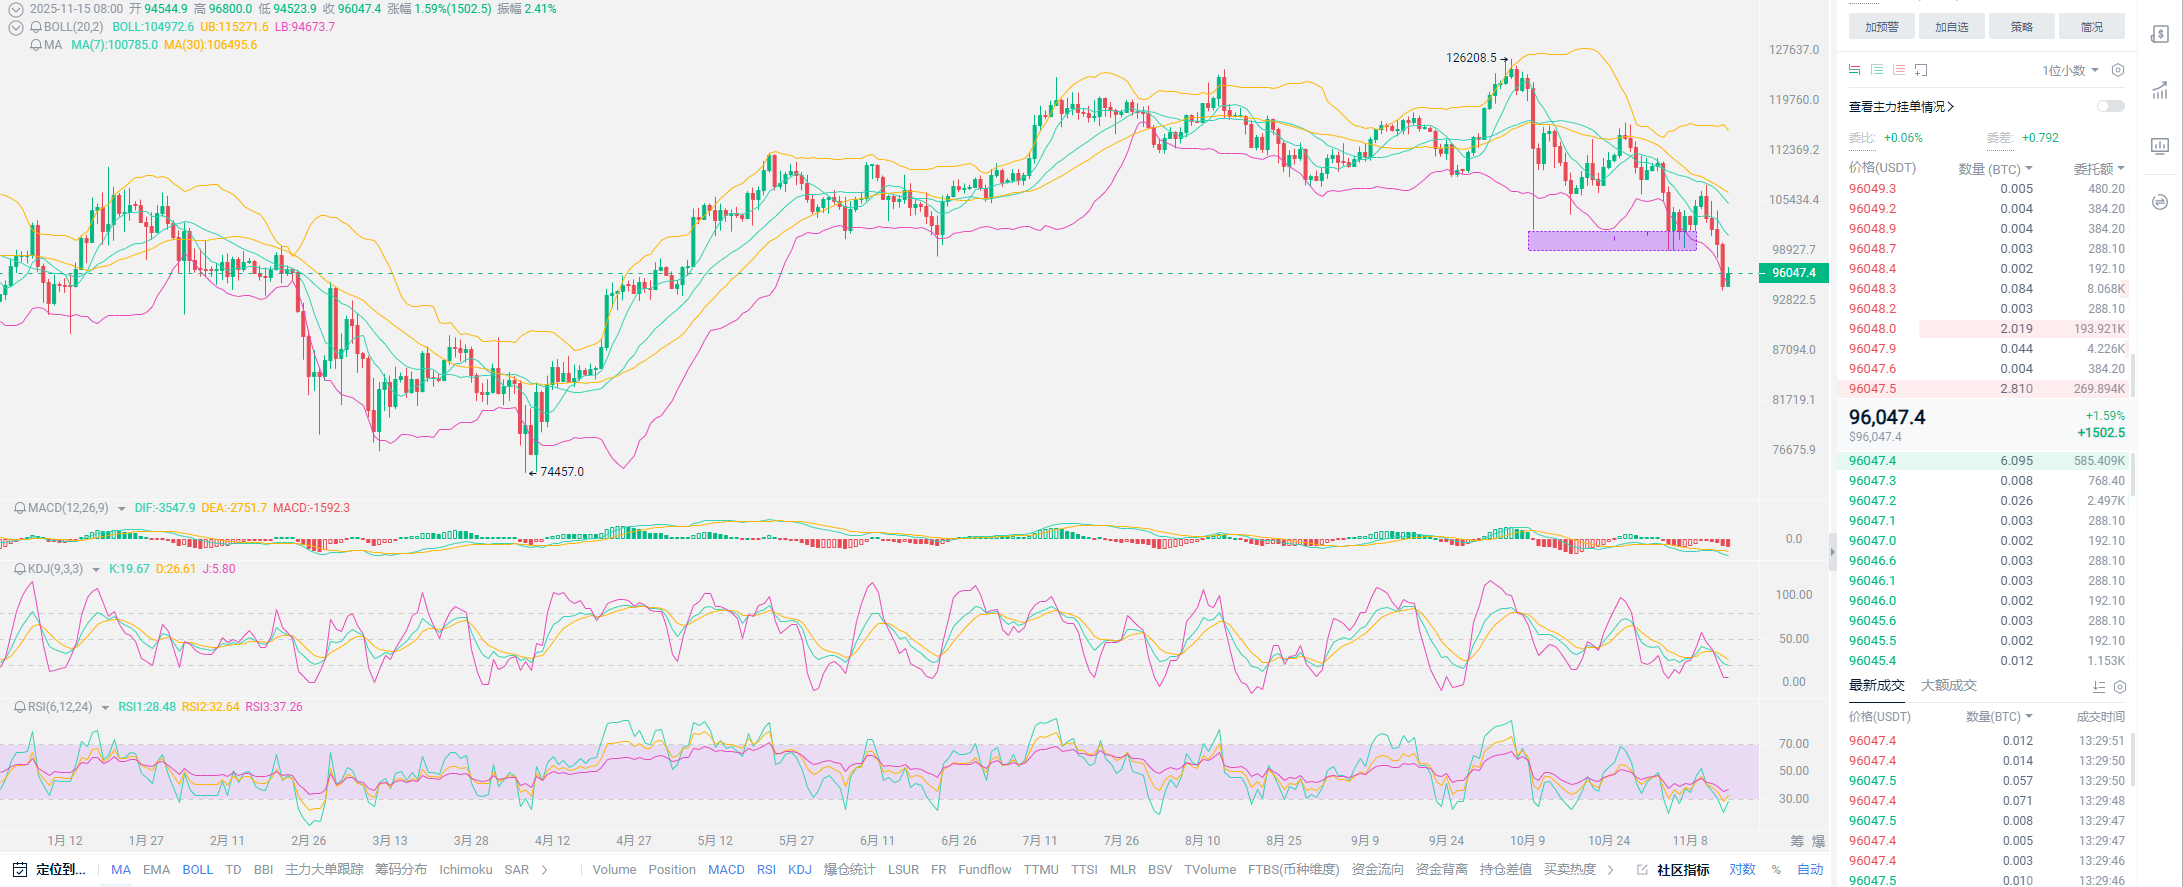
Task: Open order book settings hexagon icon
Action: [2117, 70]
